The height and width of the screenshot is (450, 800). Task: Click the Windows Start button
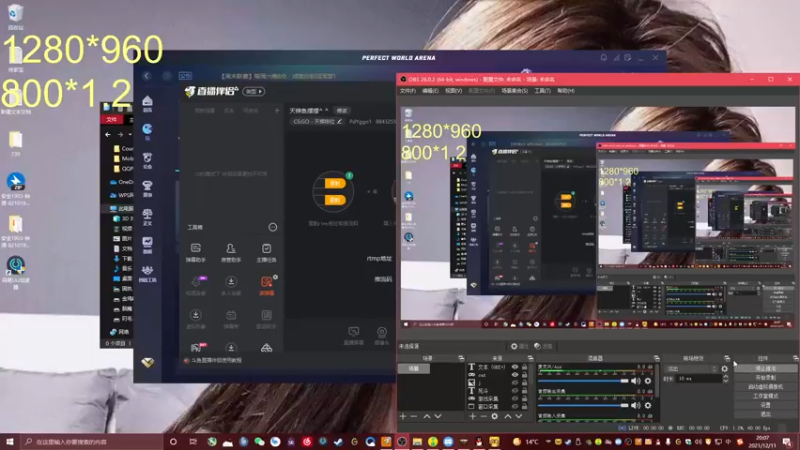(x=9, y=441)
